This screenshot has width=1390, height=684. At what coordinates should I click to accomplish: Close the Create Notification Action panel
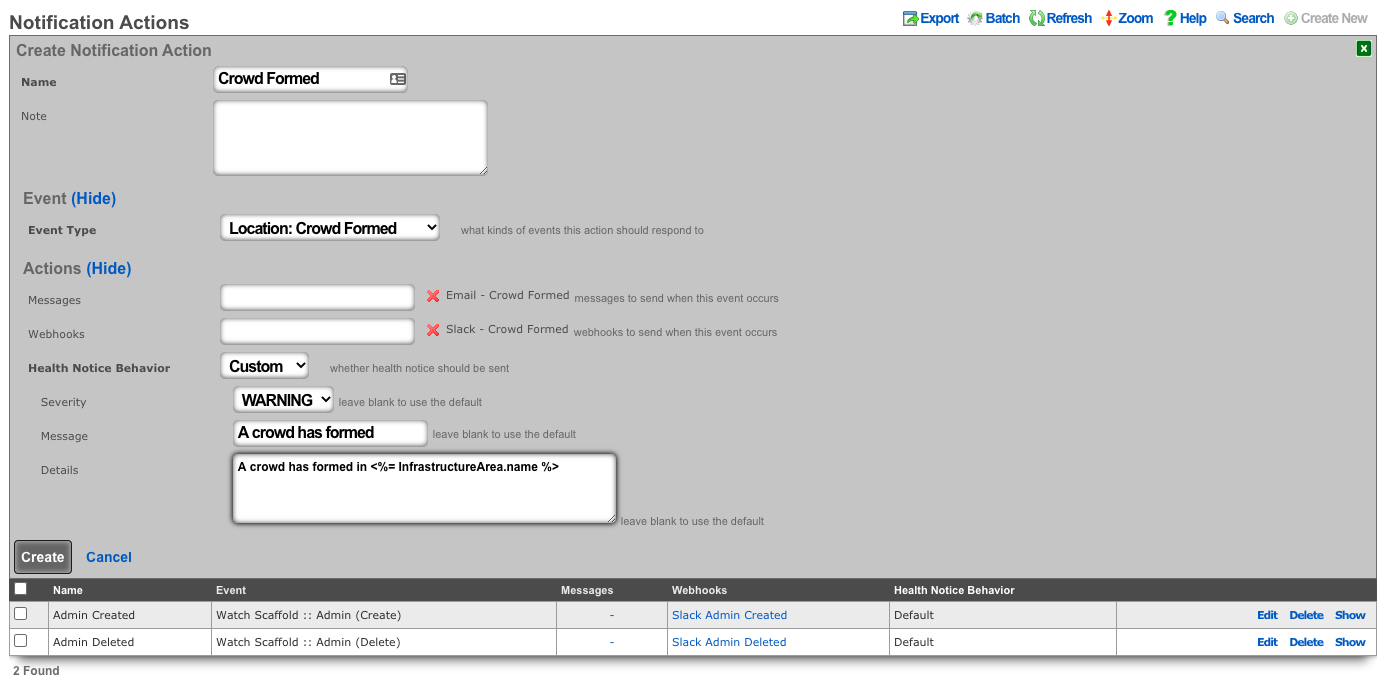pyautogui.click(x=1364, y=48)
